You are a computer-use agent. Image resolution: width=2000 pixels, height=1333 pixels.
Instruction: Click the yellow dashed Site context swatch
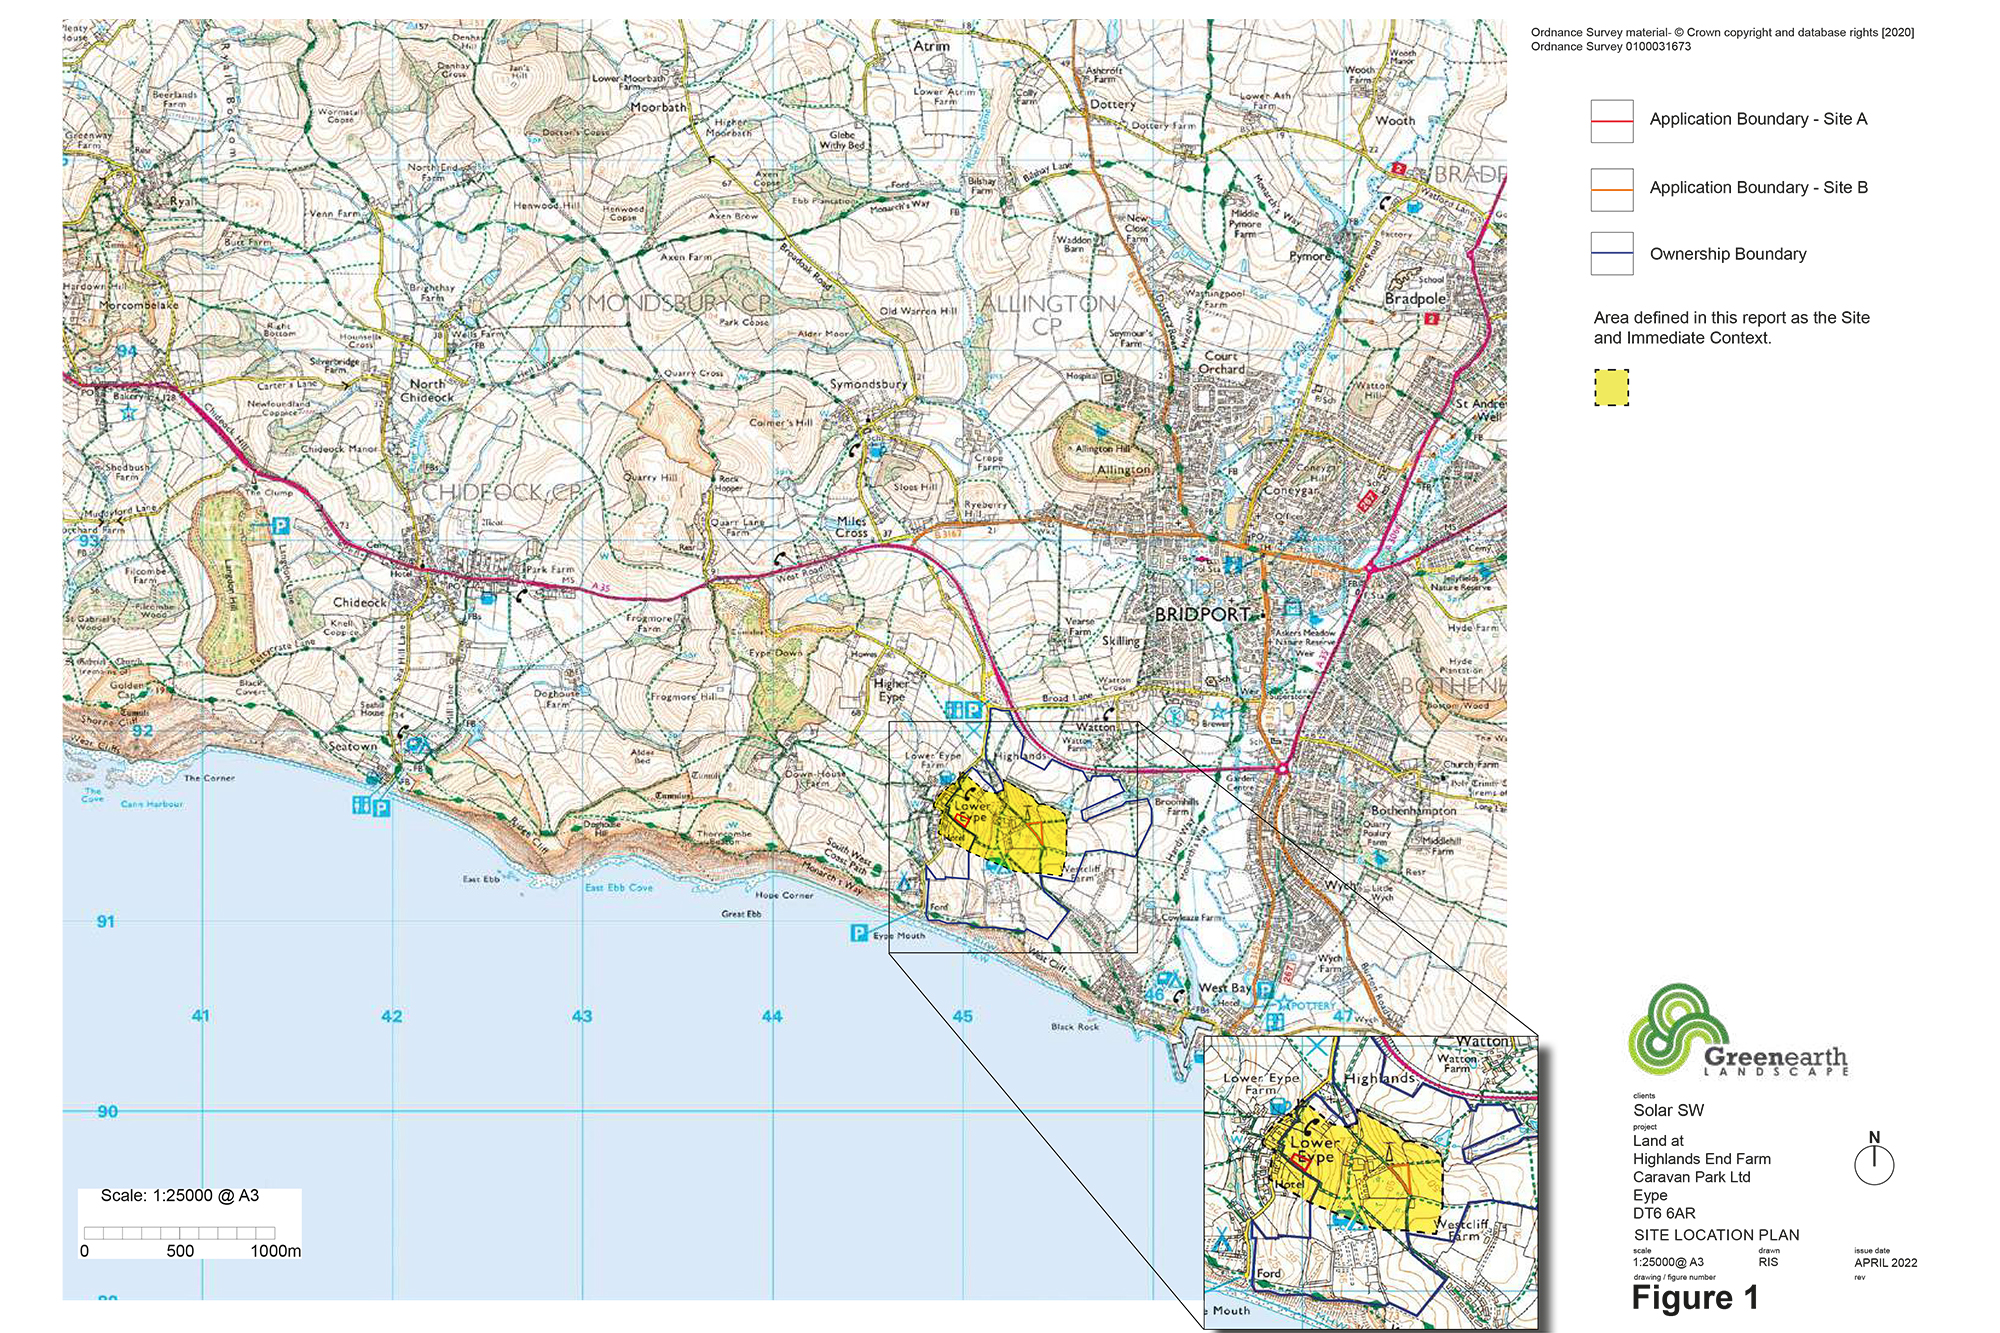1611,387
